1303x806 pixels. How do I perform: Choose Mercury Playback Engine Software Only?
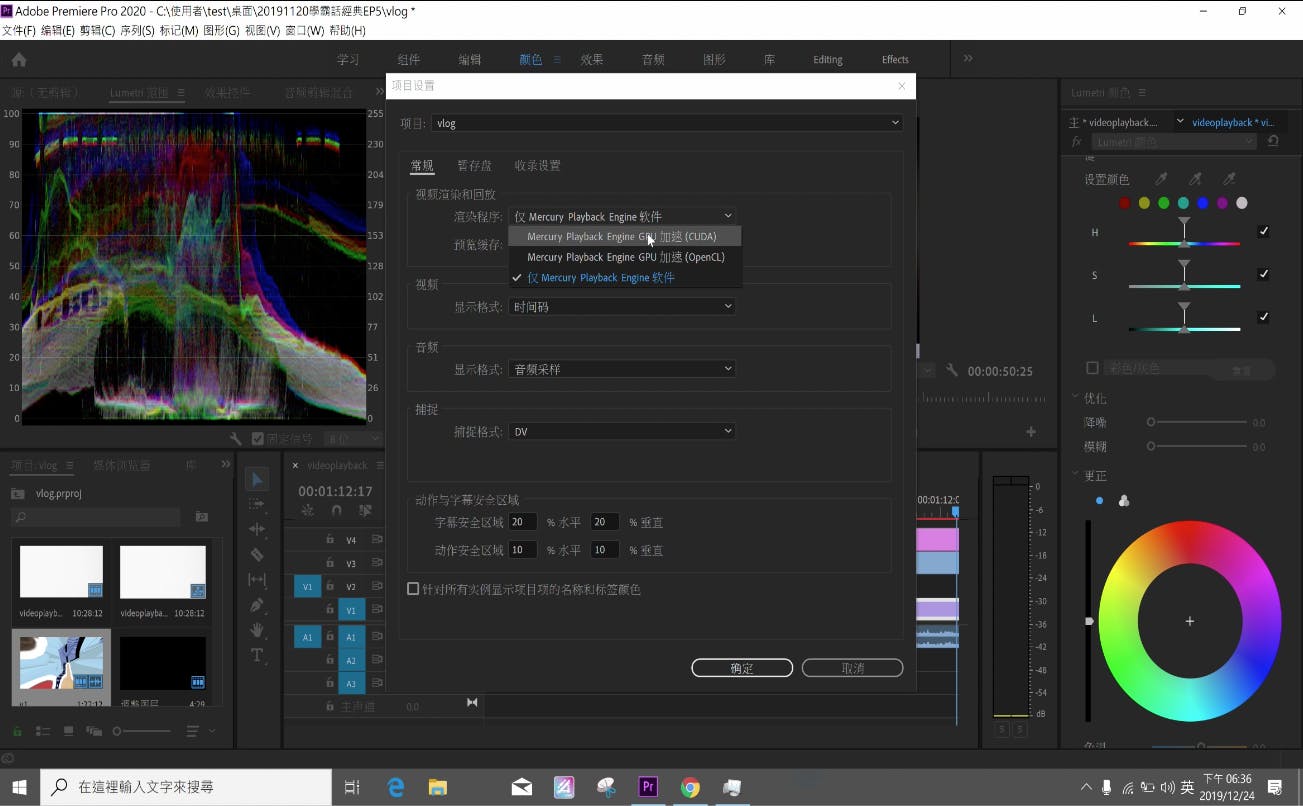626,278
